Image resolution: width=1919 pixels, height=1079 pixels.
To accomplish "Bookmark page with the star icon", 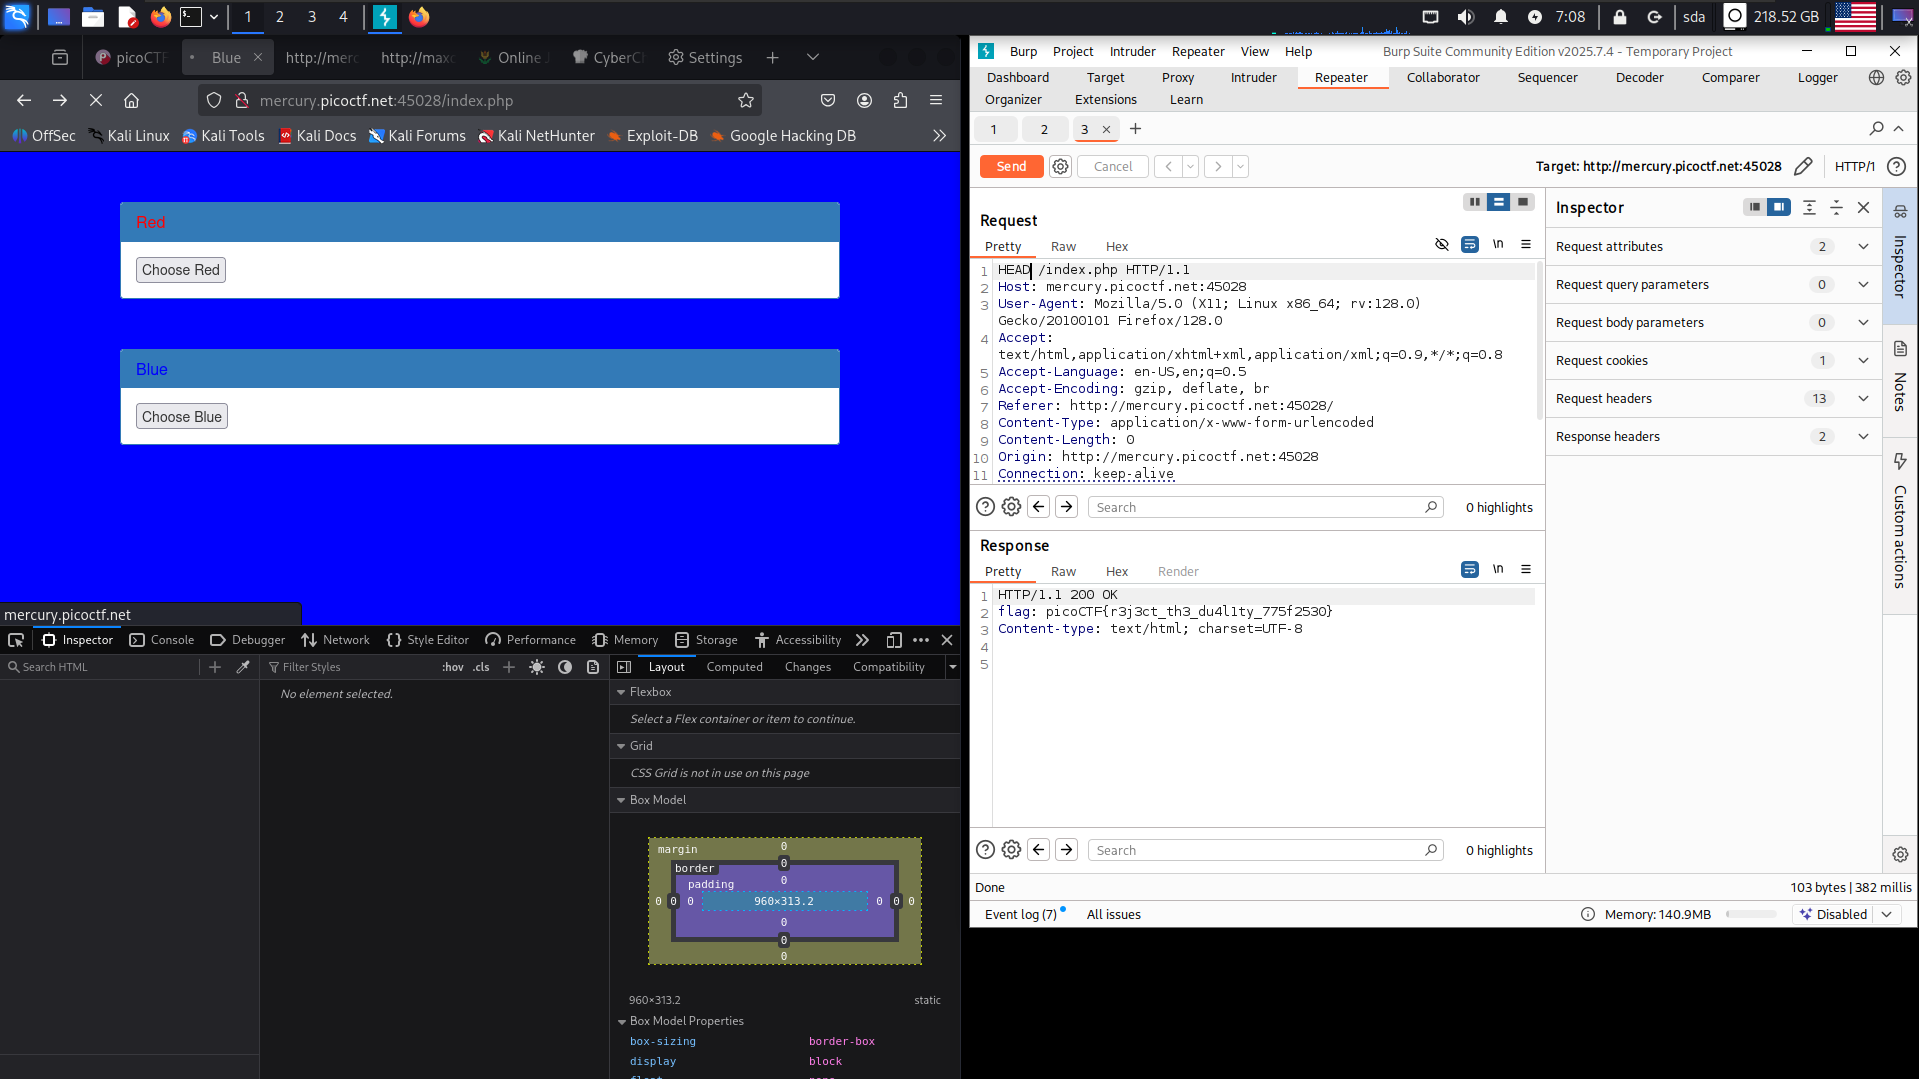I will pos(745,100).
